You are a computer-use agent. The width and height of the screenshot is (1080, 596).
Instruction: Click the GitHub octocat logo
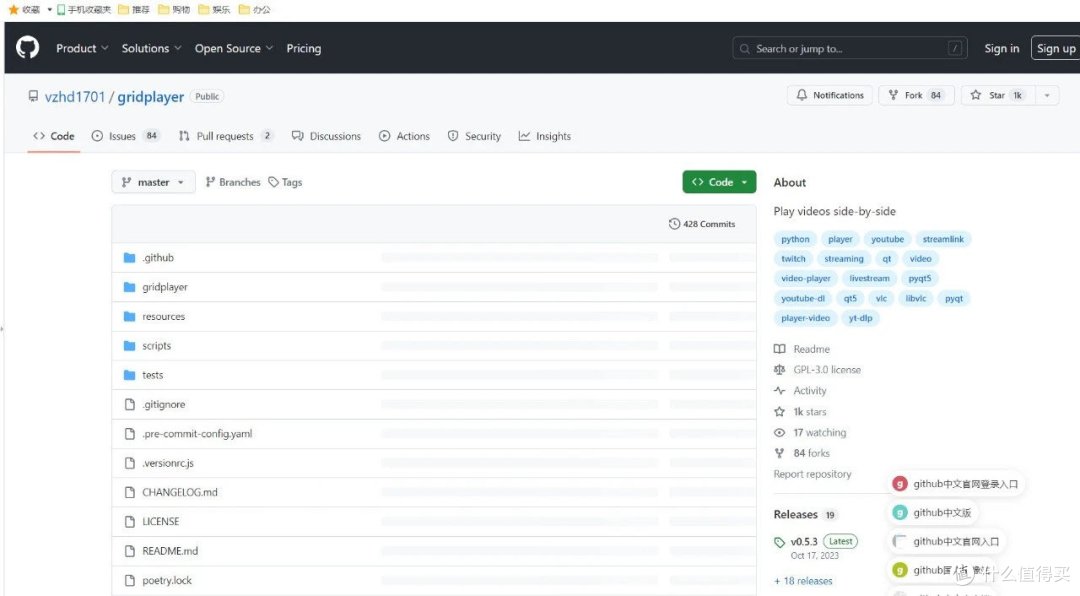pos(28,48)
